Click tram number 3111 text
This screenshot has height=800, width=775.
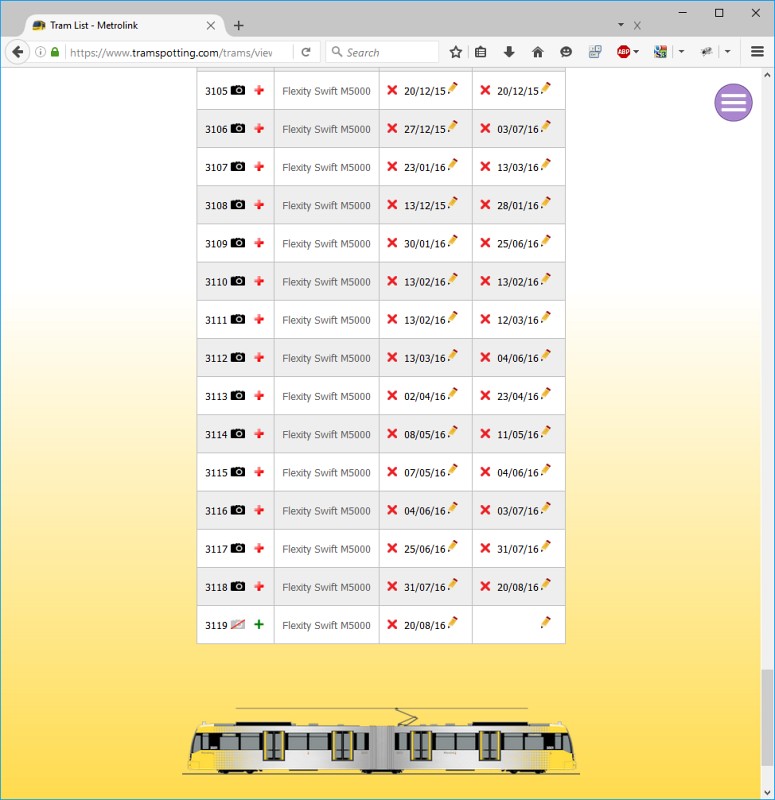[216, 320]
